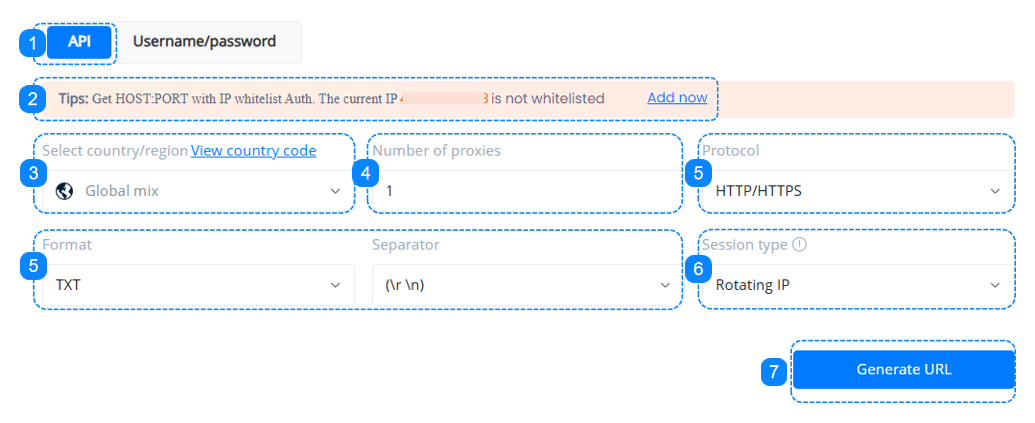Open the HTTP/HTTPS protocol dropdown
The width and height of the screenshot is (1035, 423).
[857, 191]
